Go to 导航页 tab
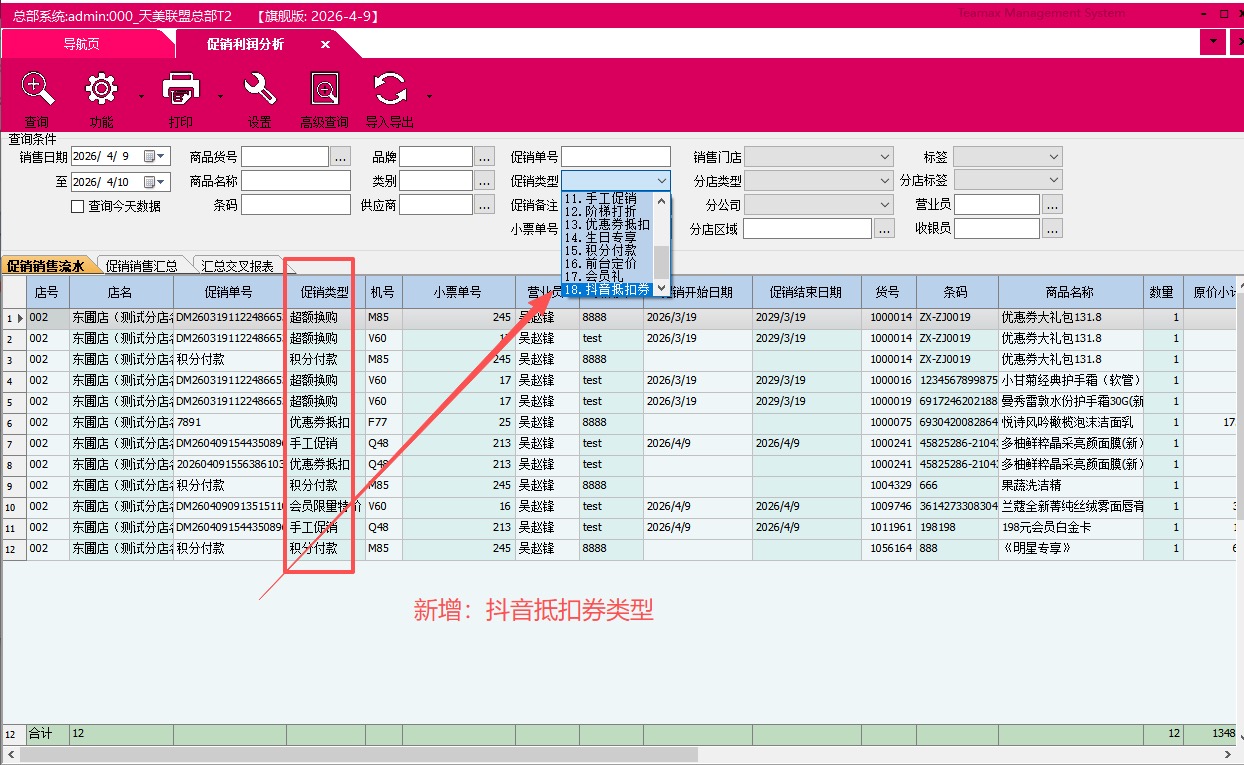The height and width of the screenshot is (765, 1244). point(81,45)
